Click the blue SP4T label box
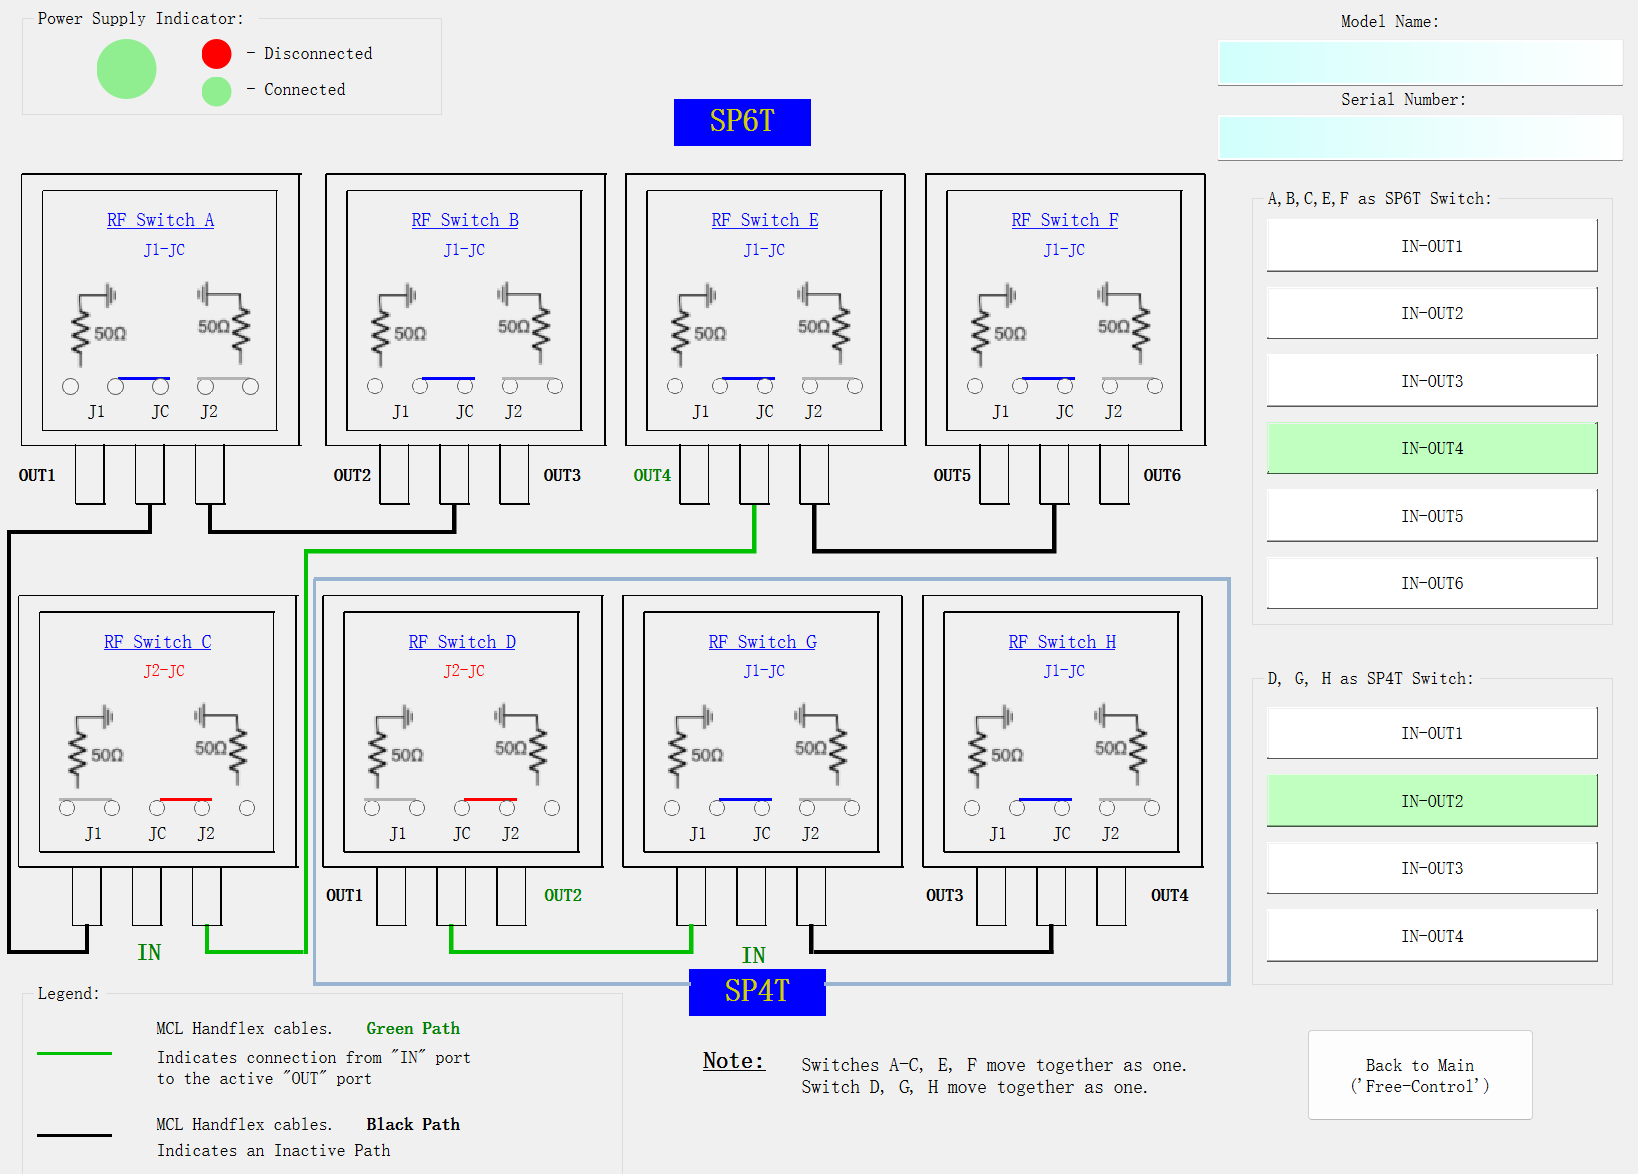1638x1174 pixels. point(757,992)
